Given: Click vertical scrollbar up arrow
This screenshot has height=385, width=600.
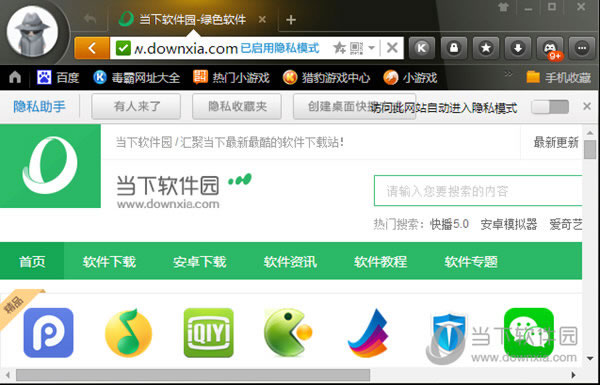Looking at the screenshot, I should pyautogui.click(x=590, y=133).
